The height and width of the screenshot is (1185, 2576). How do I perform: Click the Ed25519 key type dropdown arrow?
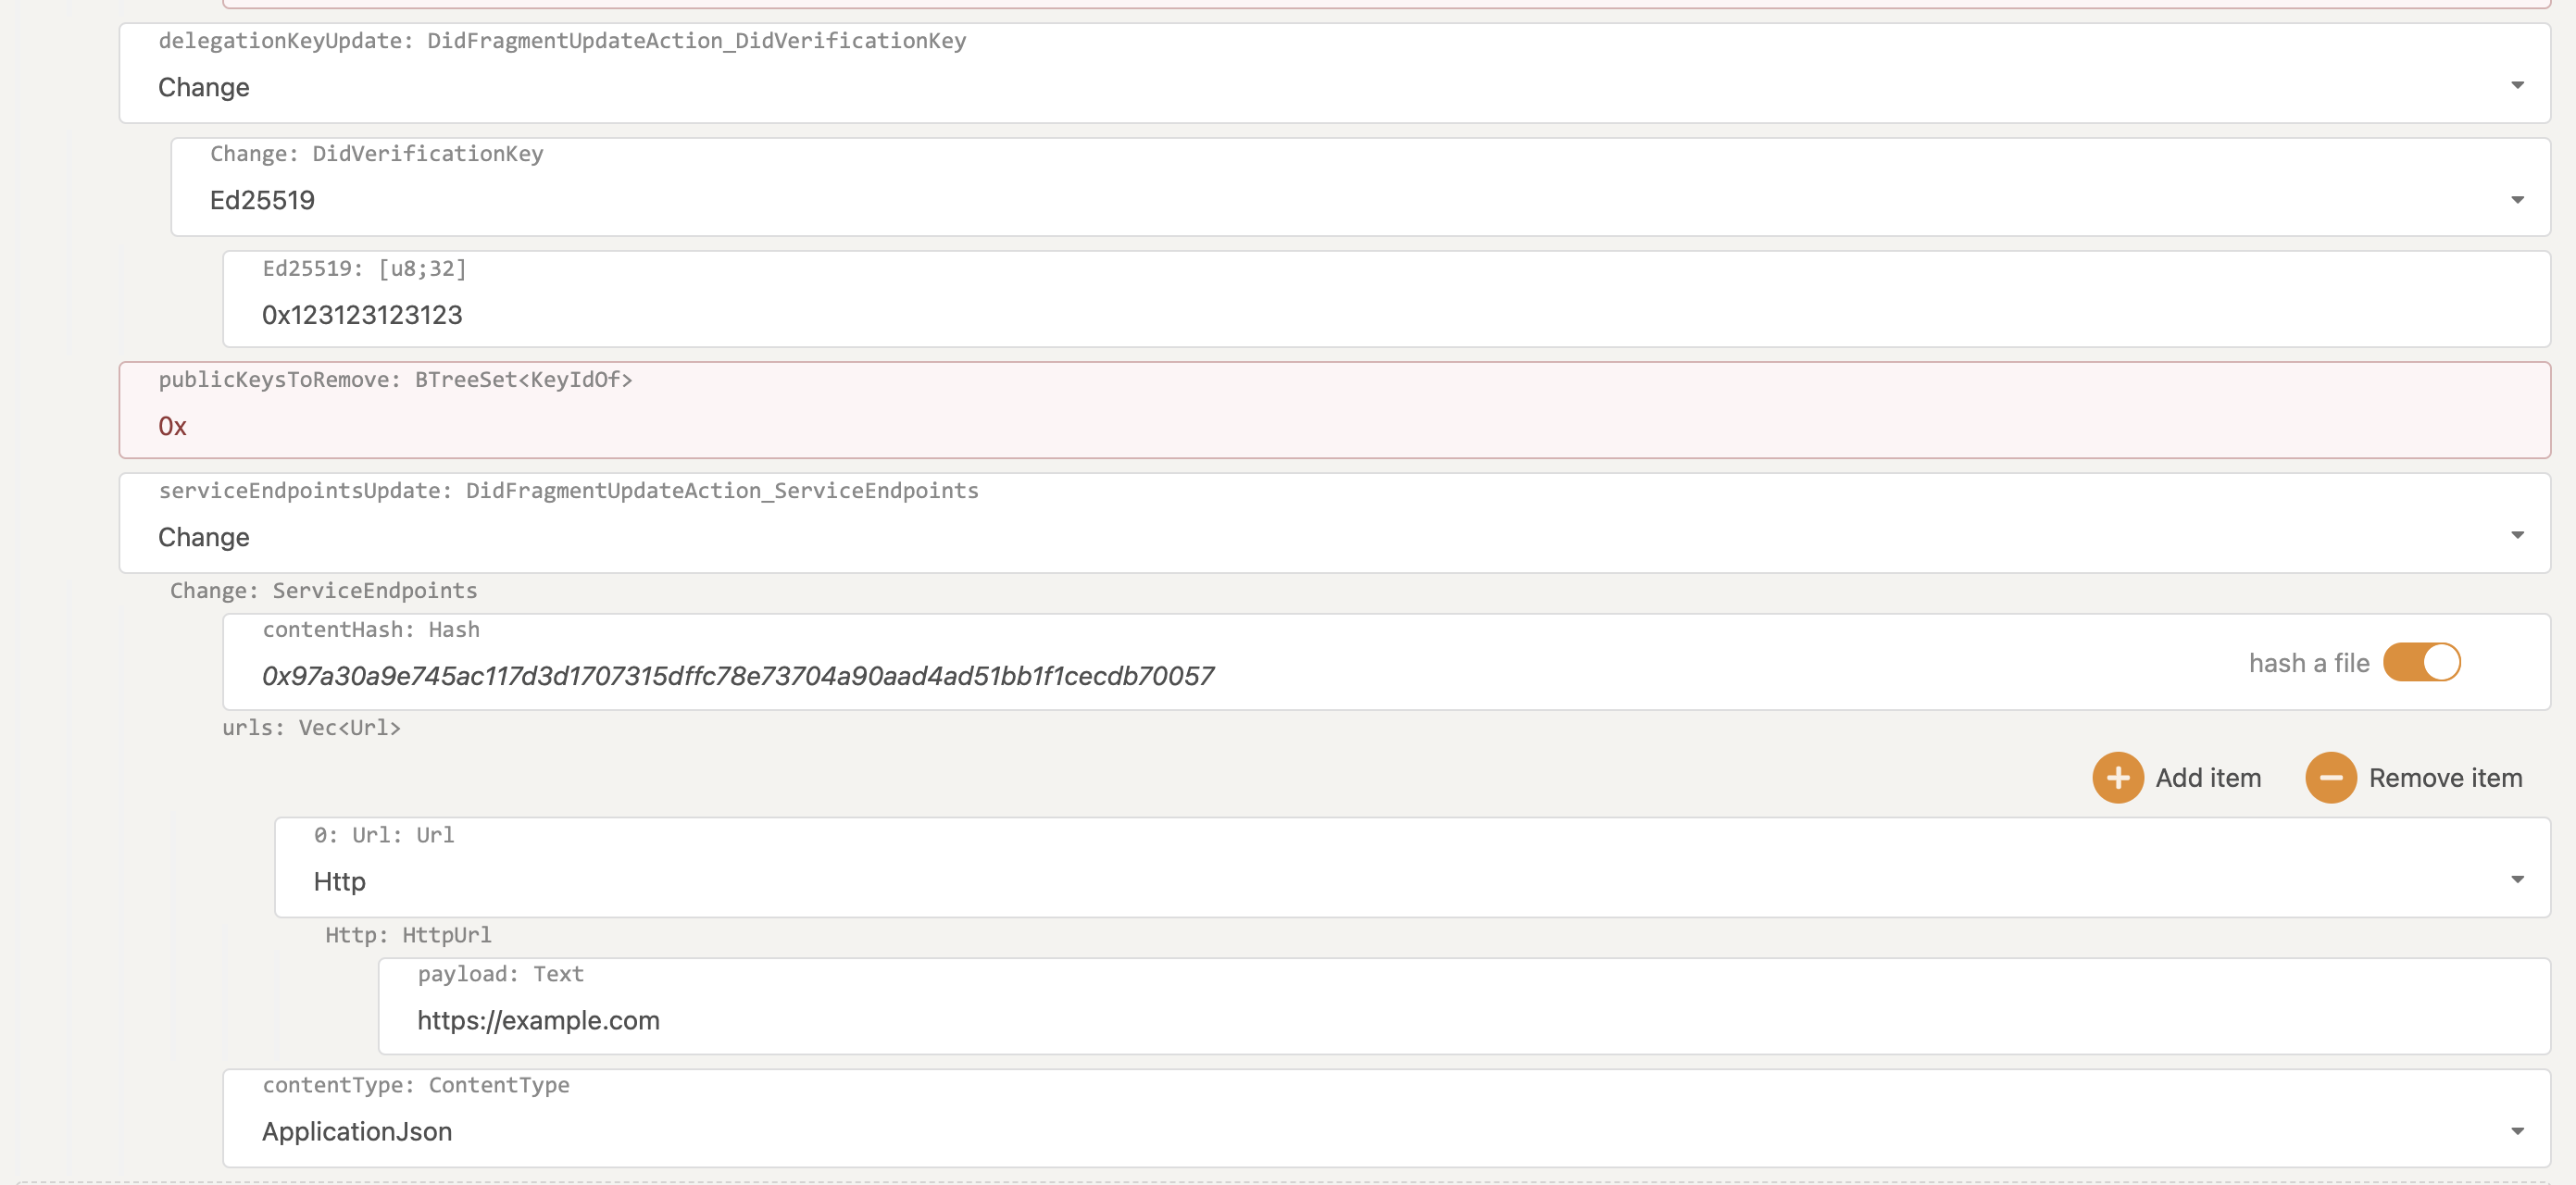tap(2517, 200)
